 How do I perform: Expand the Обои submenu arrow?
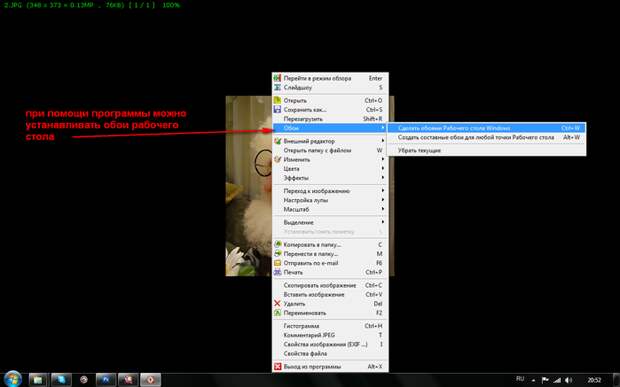coord(383,128)
